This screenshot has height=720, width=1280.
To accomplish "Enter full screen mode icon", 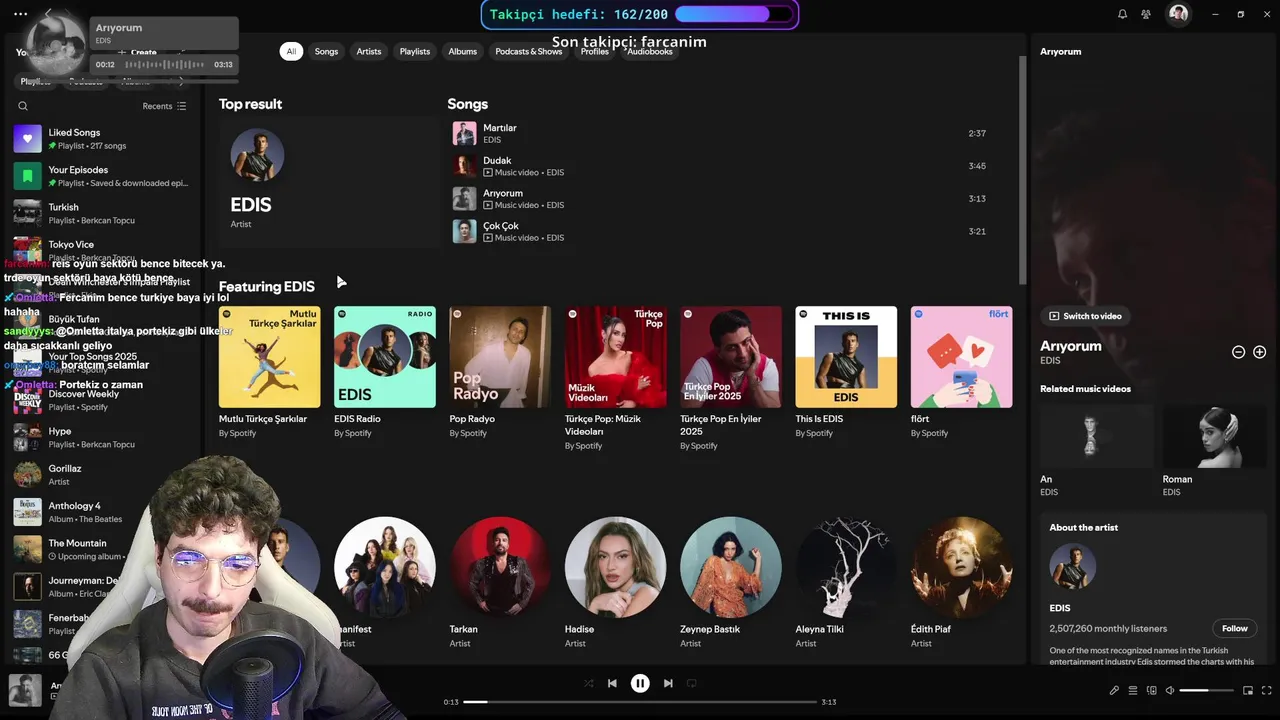I will 1267,690.
